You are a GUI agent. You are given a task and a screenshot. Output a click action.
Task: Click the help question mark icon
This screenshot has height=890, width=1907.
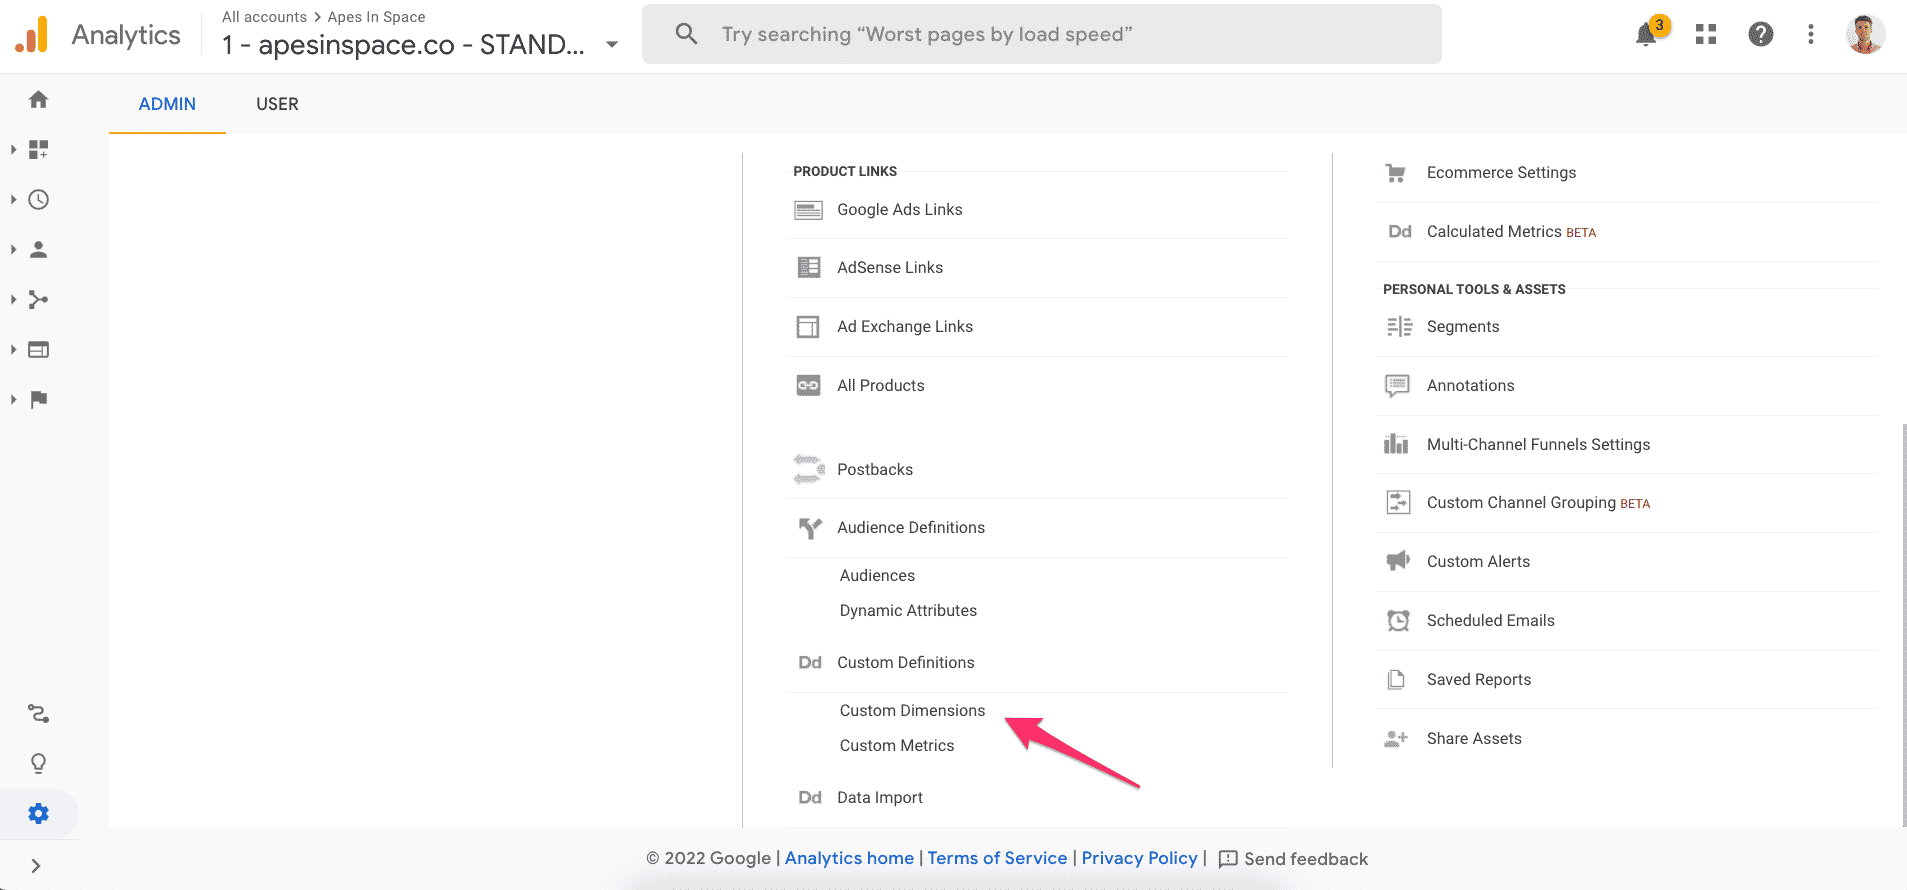(x=1761, y=34)
